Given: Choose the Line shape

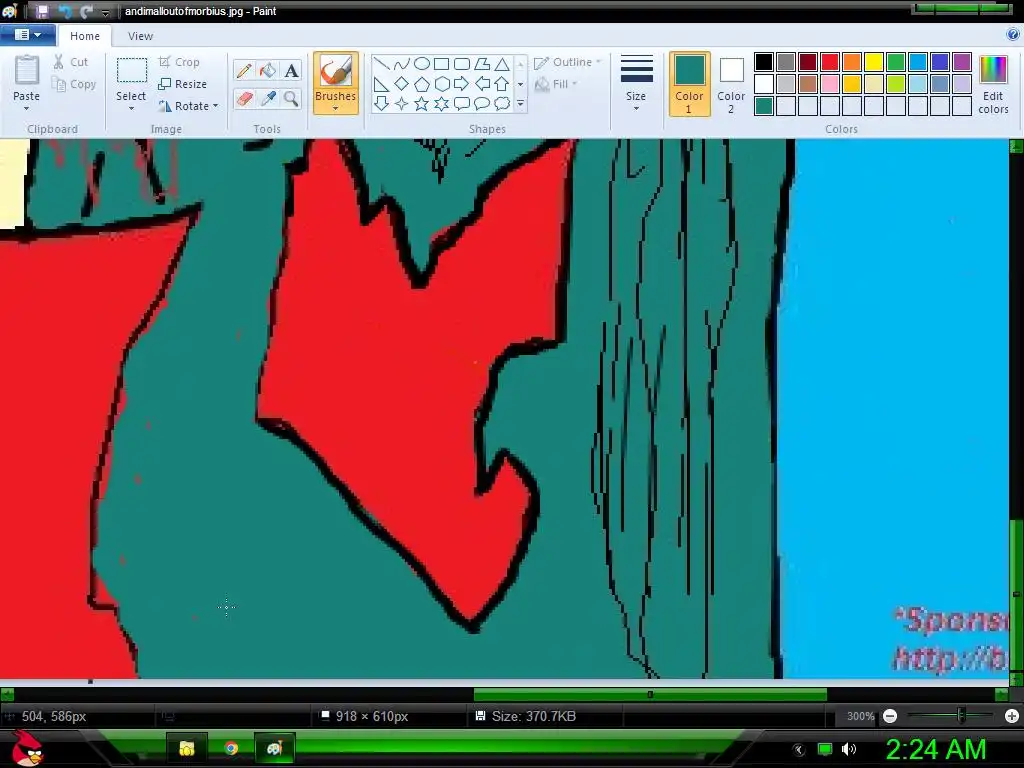Looking at the screenshot, I should [x=381, y=64].
